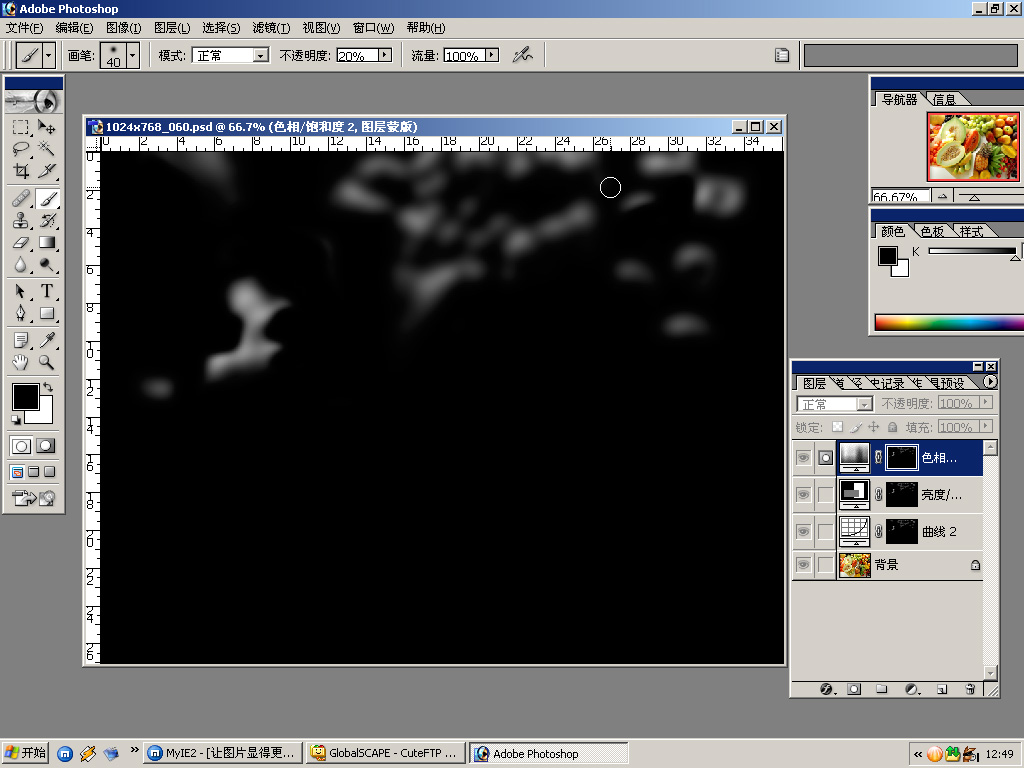Hide the 亮度 layer eye
The image size is (1024, 768).
point(803,495)
